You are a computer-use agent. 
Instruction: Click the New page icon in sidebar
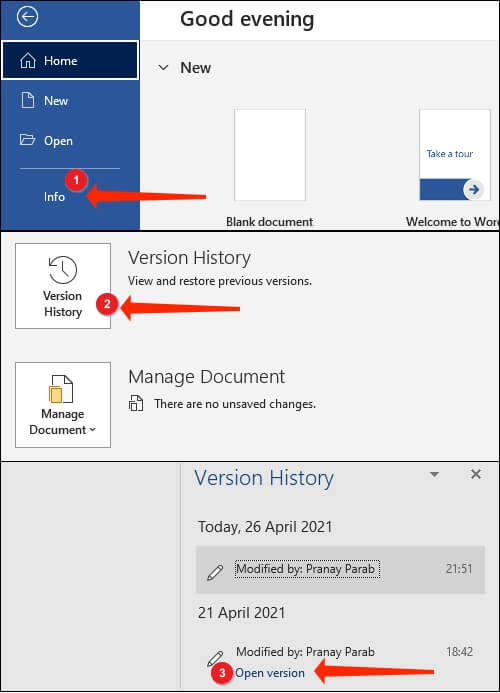coord(28,100)
